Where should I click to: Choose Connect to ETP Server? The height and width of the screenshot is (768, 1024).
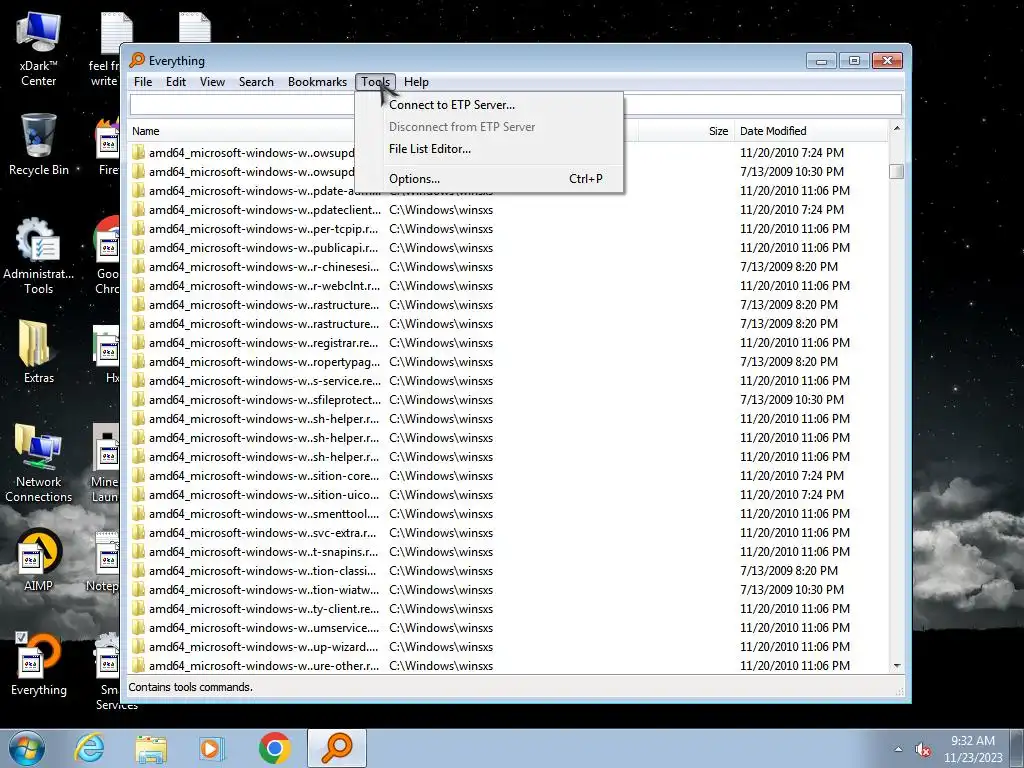(x=452, y=104)
